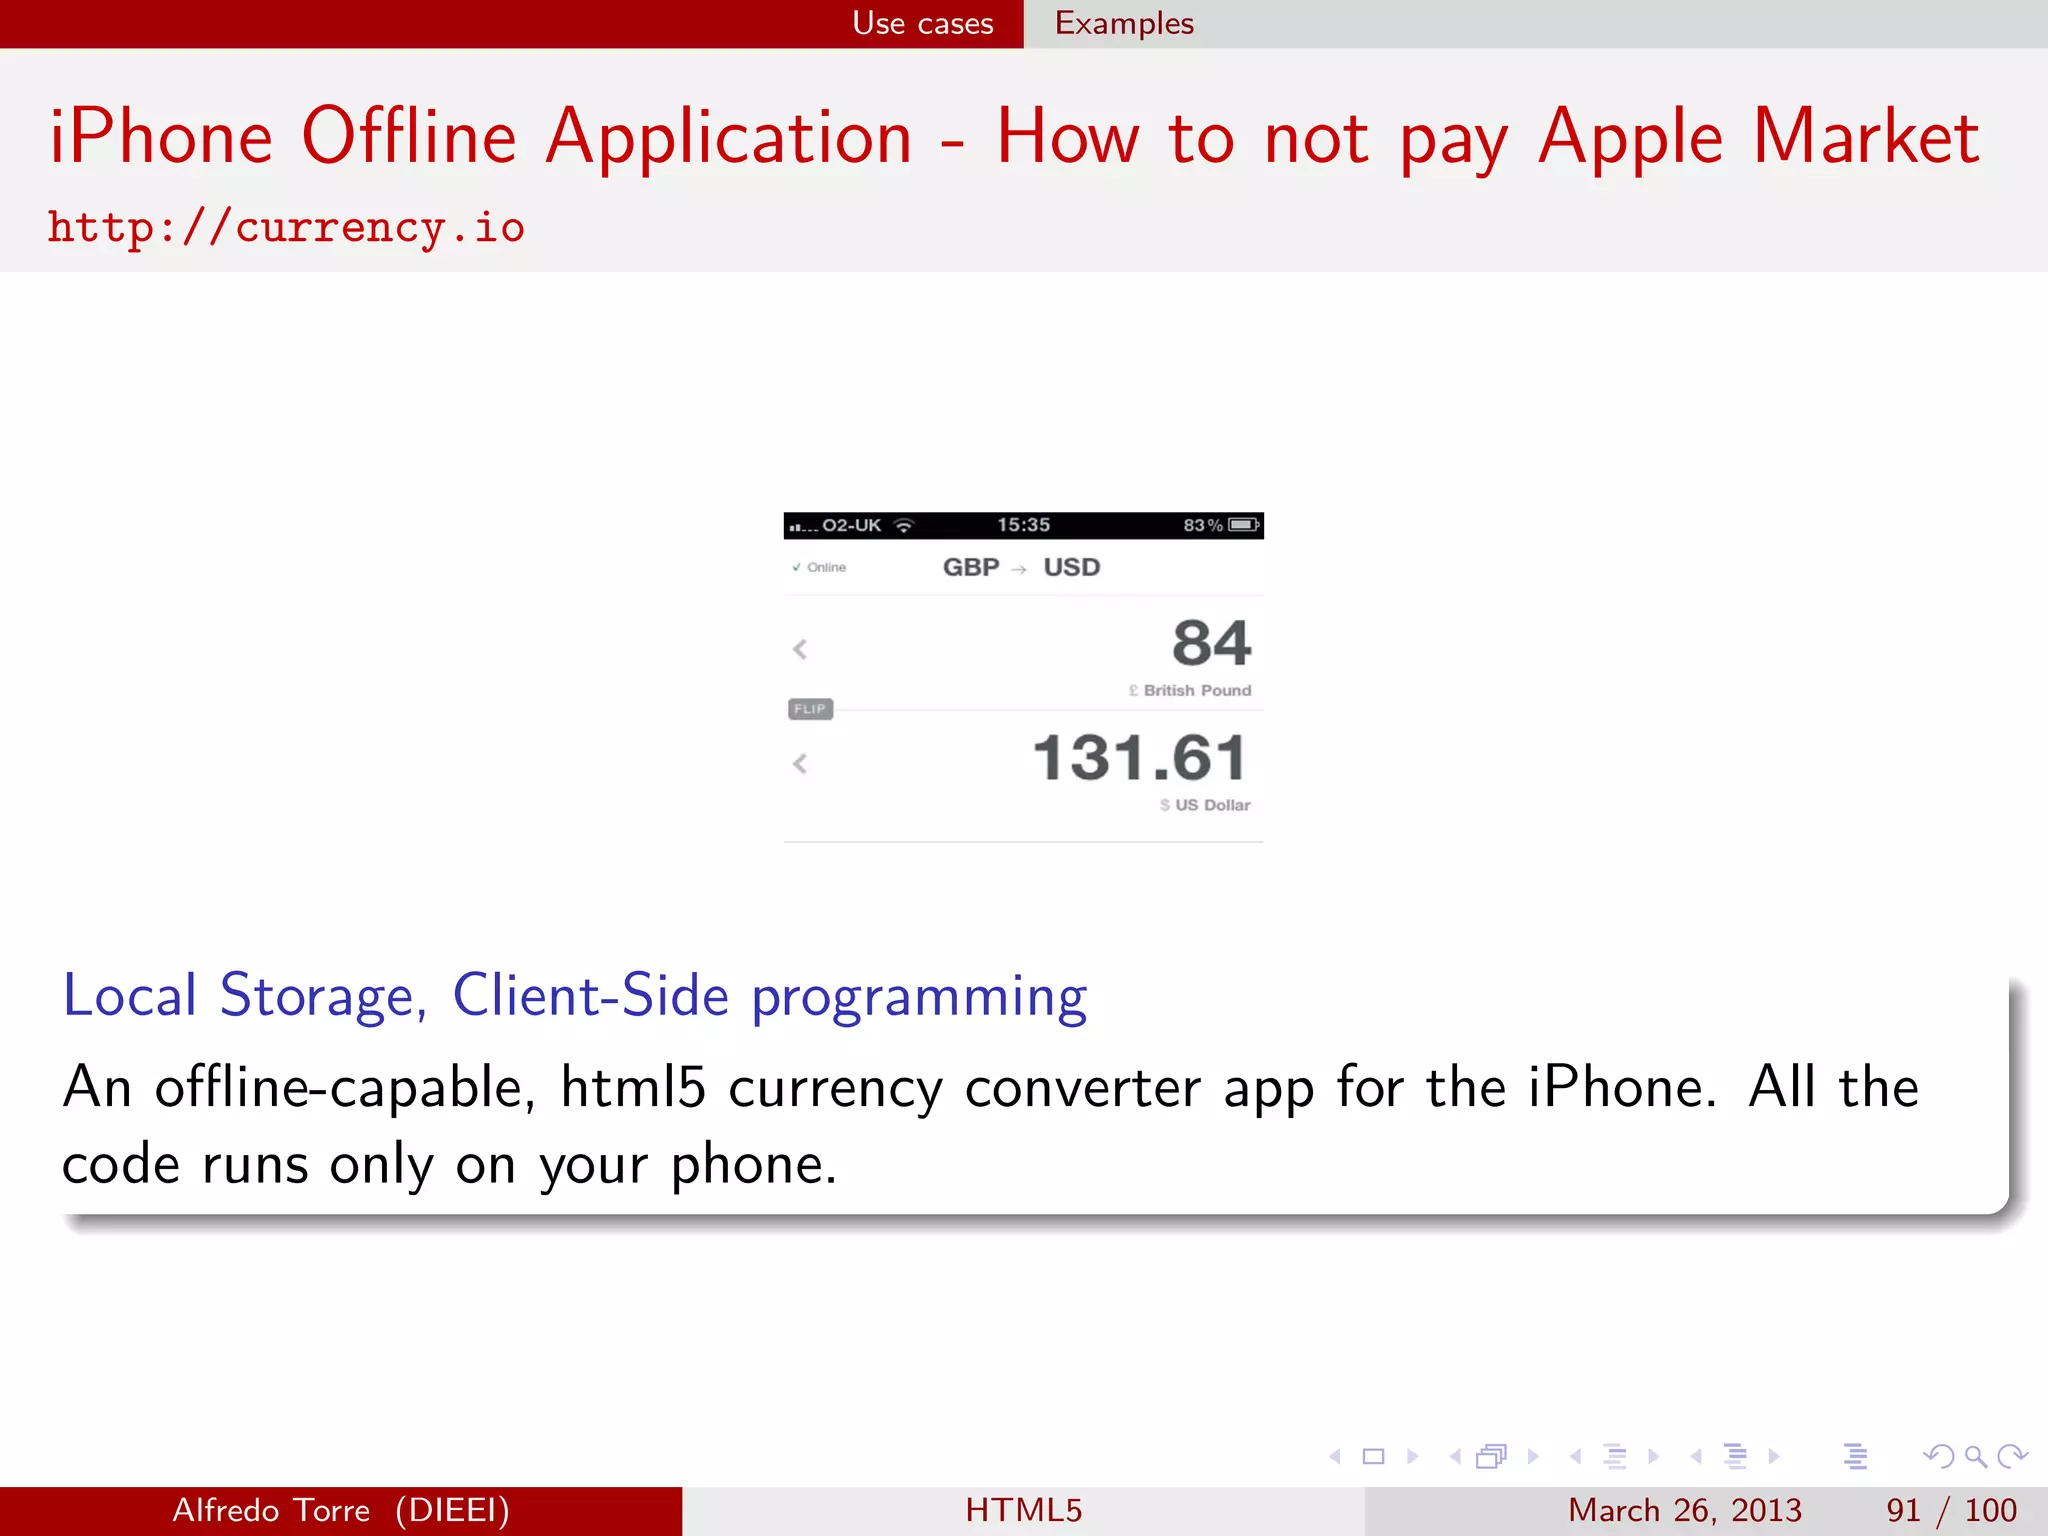The height and width of the screenshot is (1536, 2048).
Task: Click the chevron beside British Pound amount
Action: [x=800, y=649]
